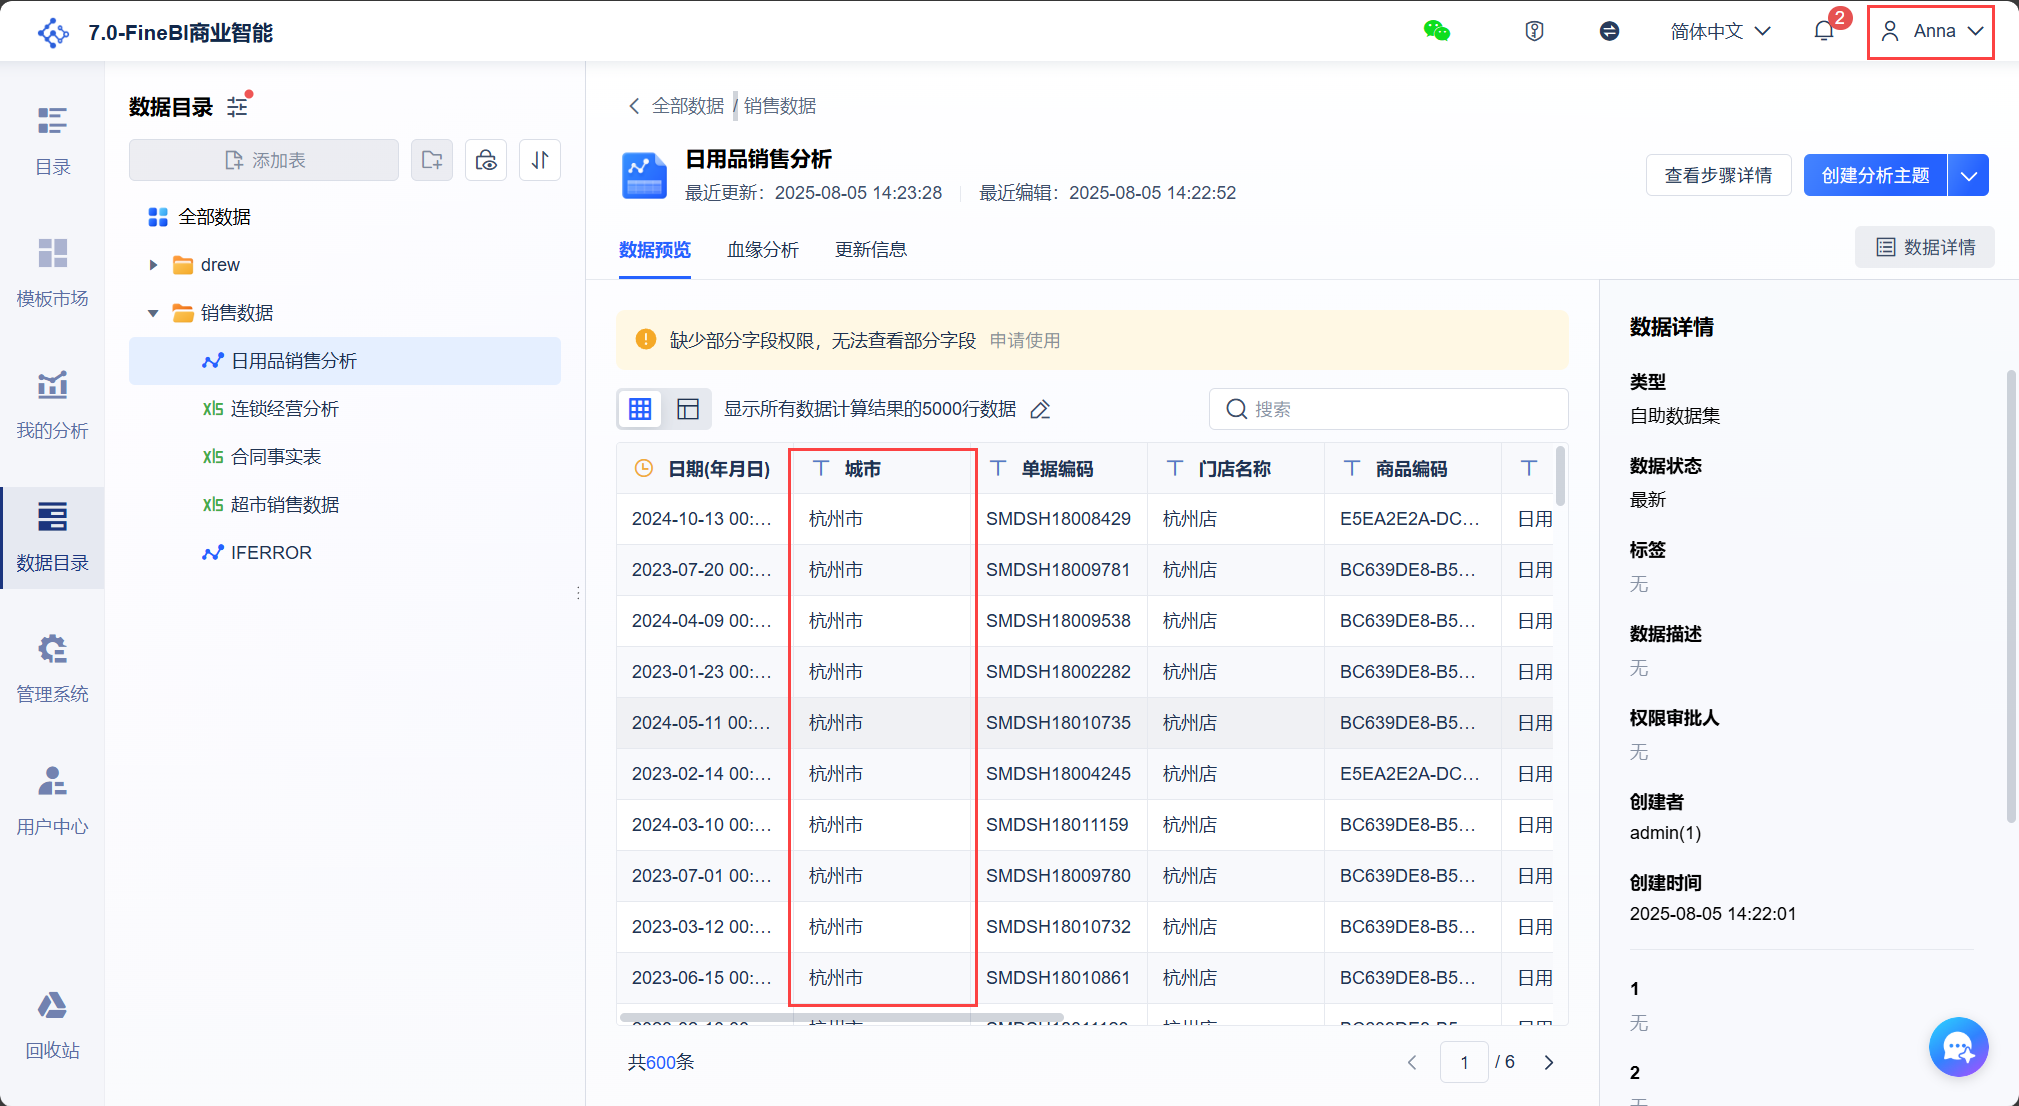Collapse the 销售数据 folder
Viewport: 2019px width, 1106px height.
pos(153,313)
